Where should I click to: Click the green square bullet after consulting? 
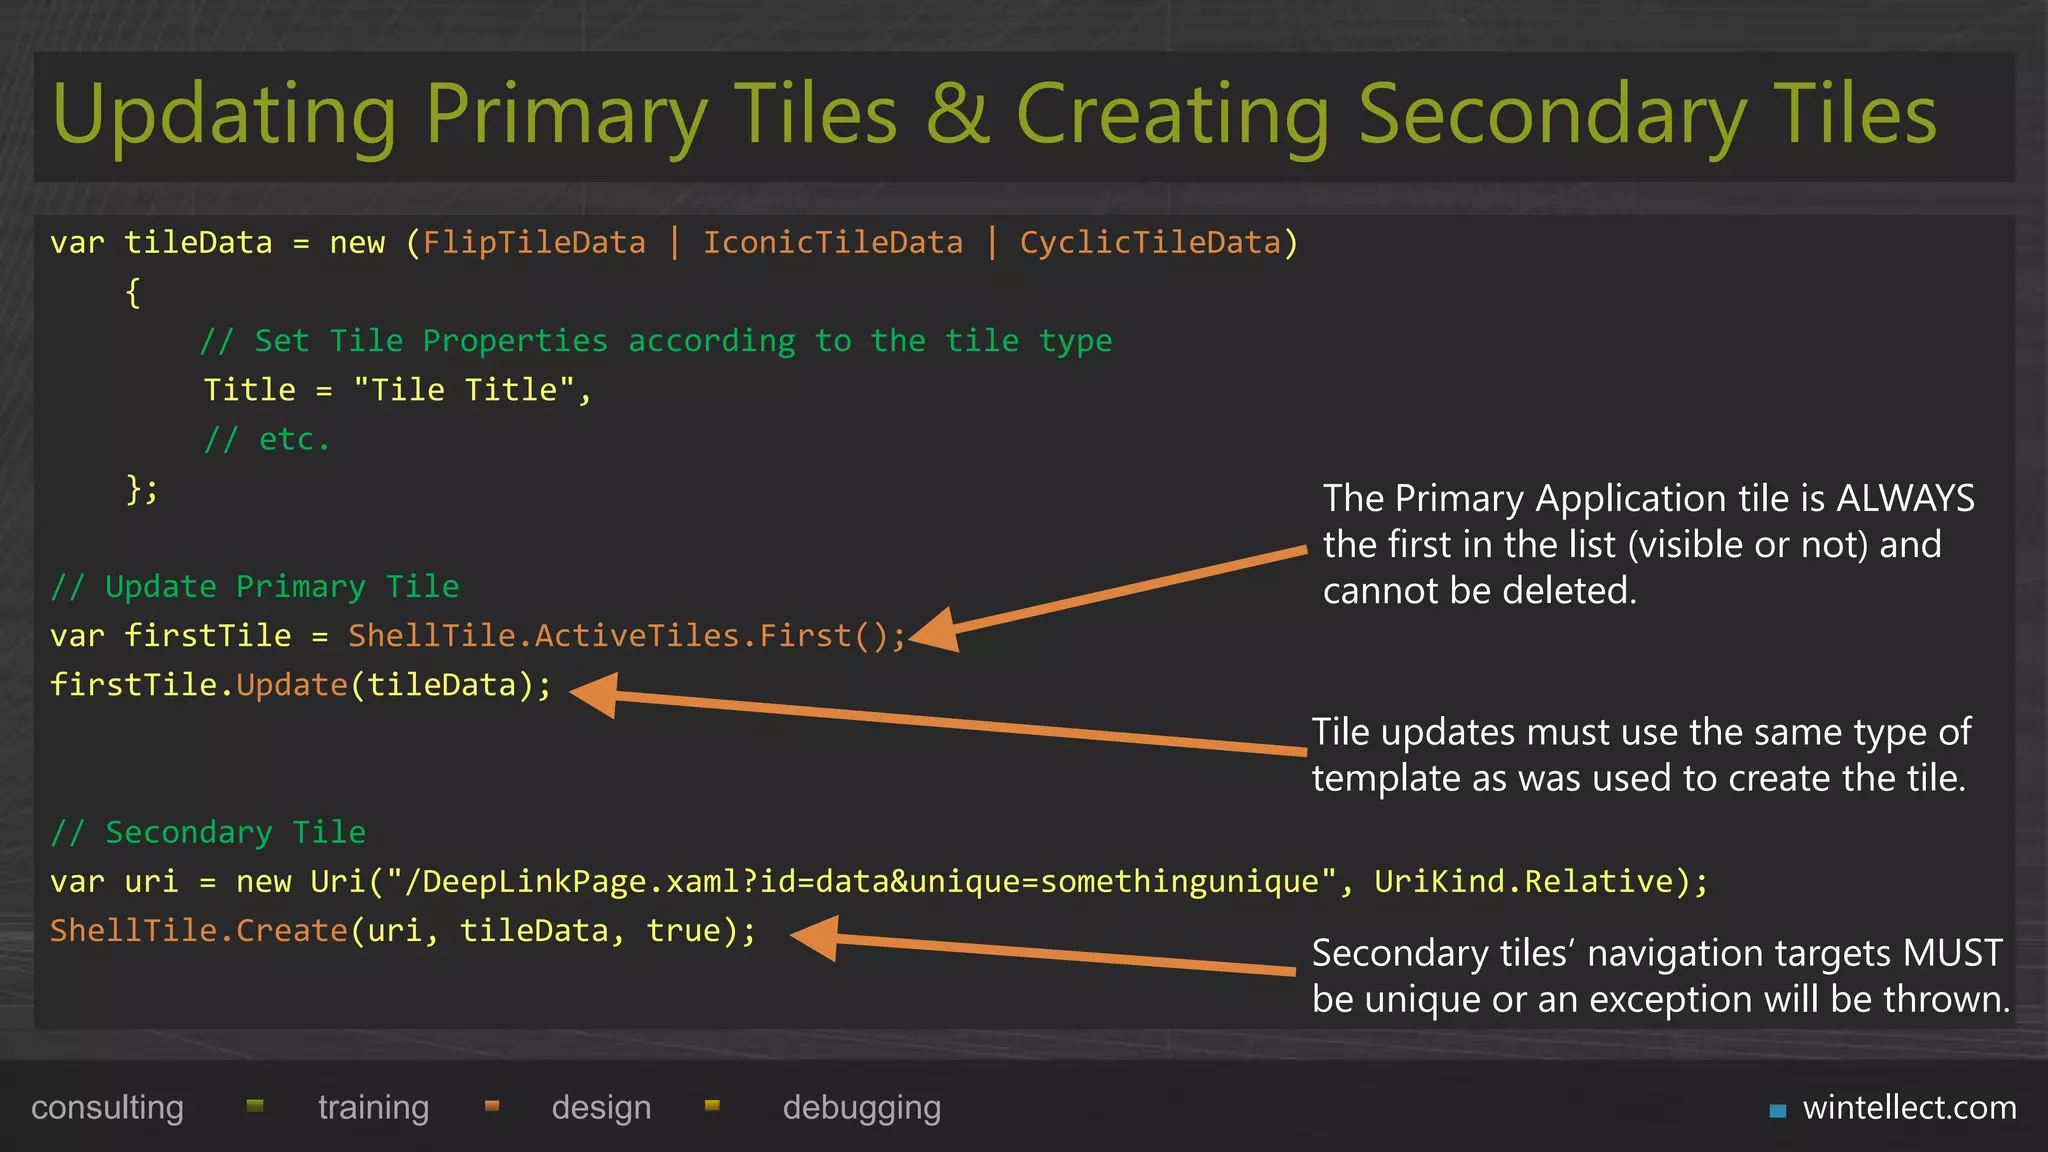click(255, 1105)
